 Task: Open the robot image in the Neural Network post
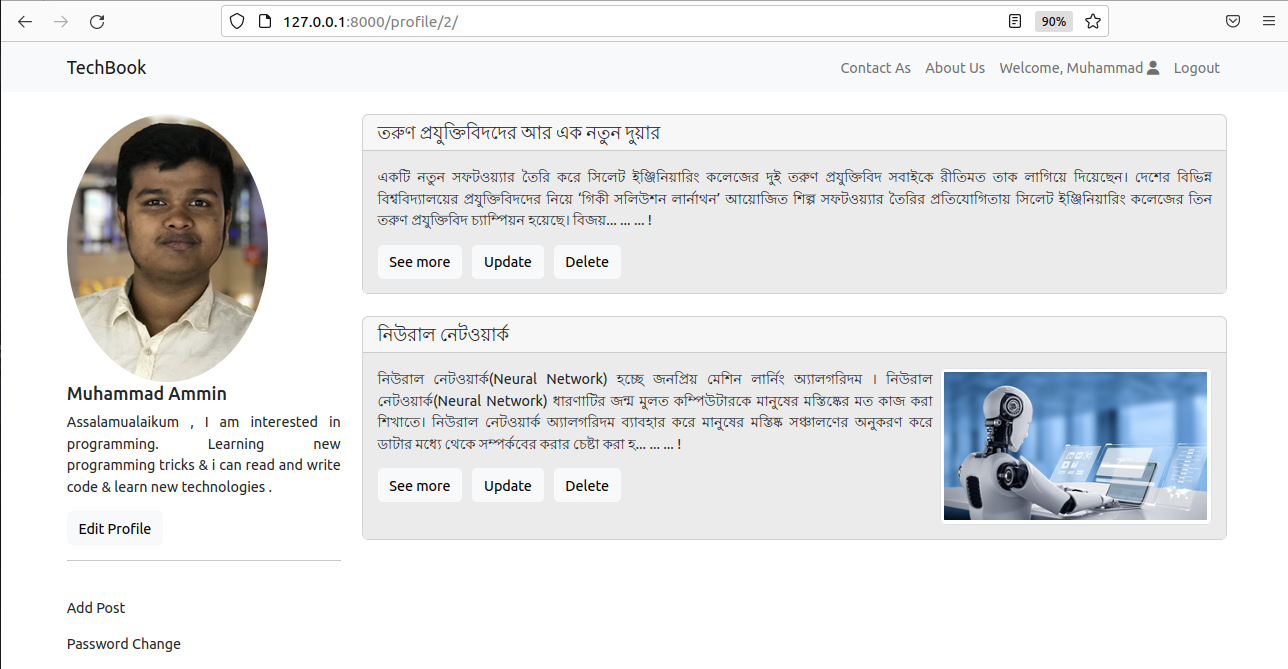click(1076, 445)
